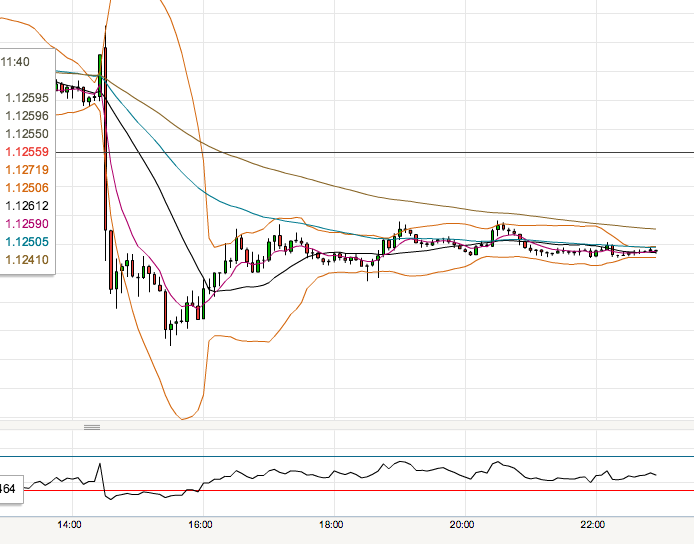
Task: Click the pane resize grip handle
Action: 92,427
